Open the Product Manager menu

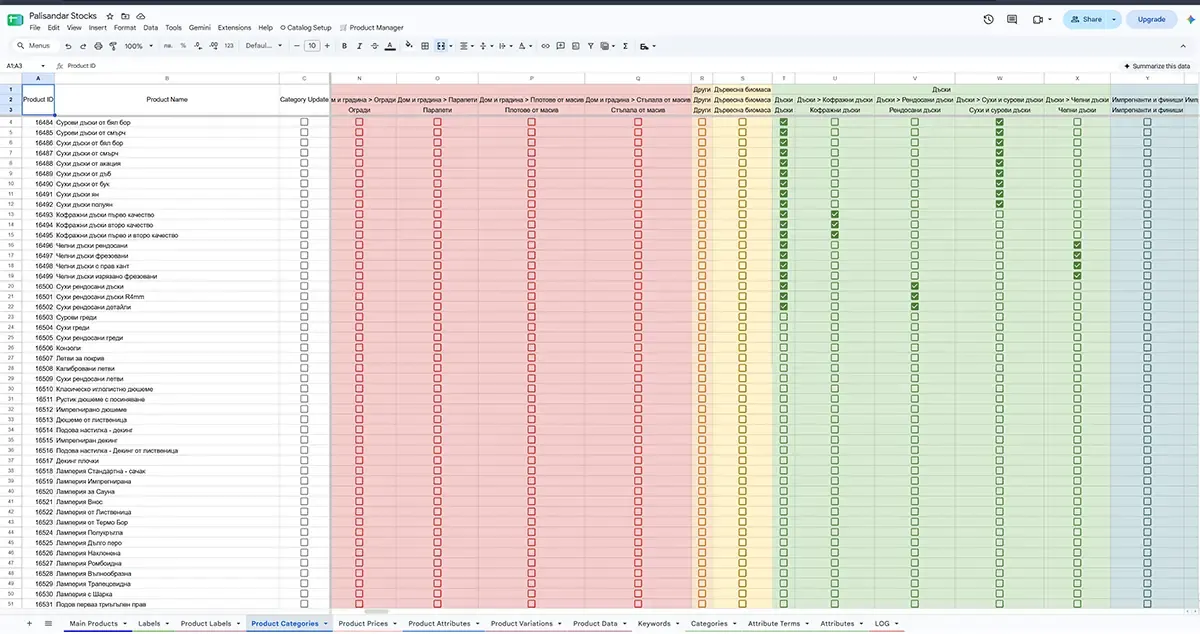point(372,28)
